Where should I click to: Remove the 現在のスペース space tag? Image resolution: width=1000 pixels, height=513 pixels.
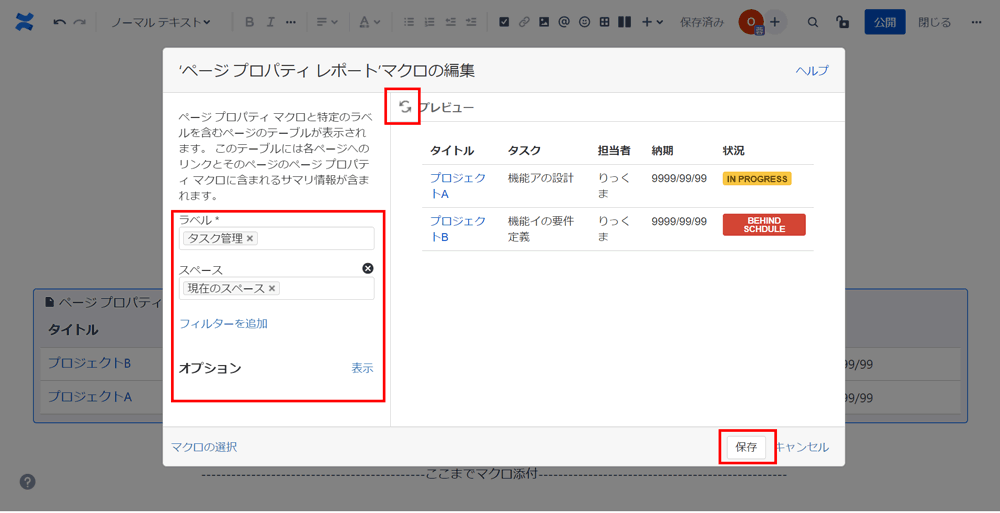(x=271, y=289)
